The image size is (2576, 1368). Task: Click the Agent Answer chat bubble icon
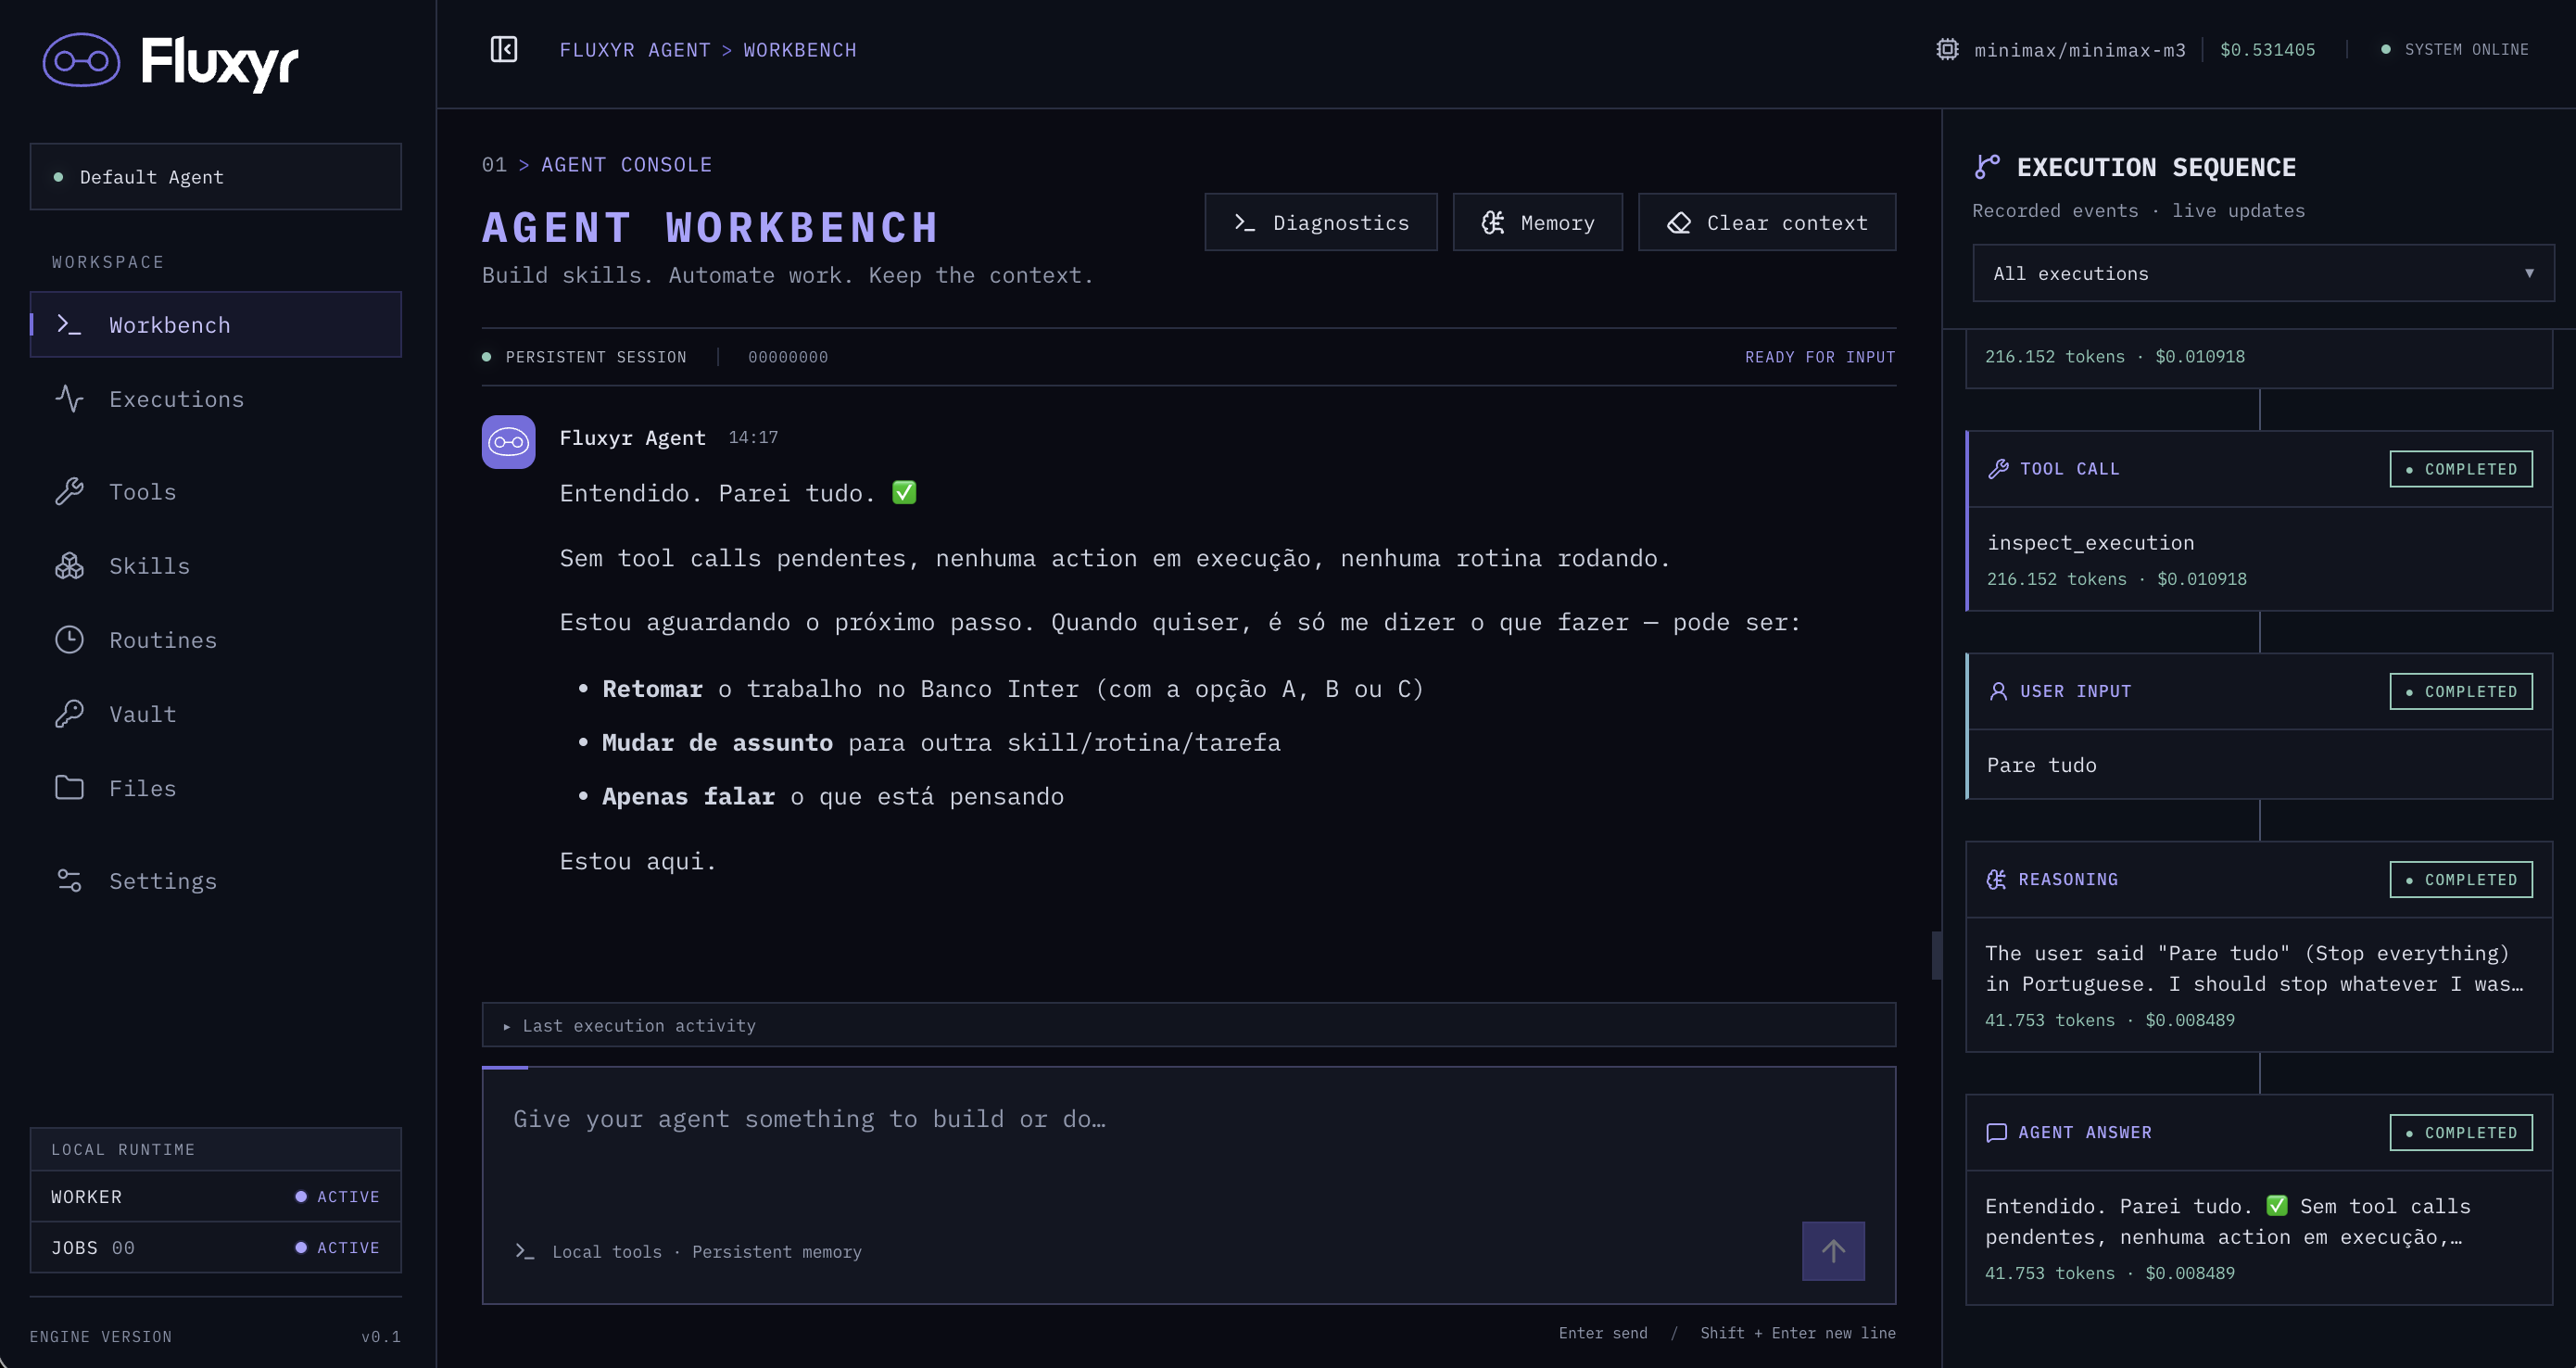coord(1996,1131)
